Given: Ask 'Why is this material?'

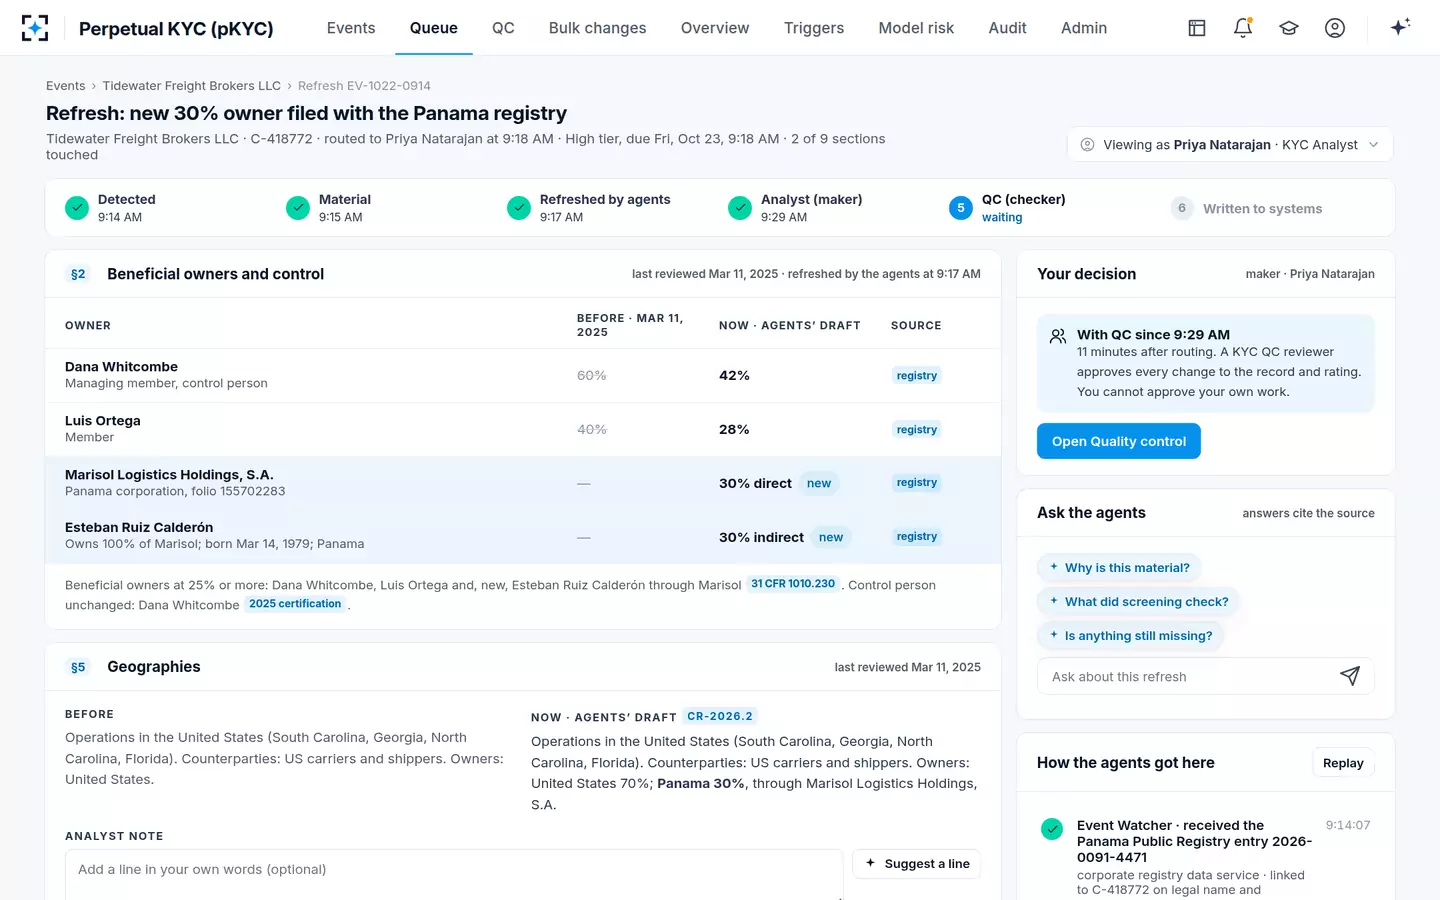Looking at the screenshot, I should pyautogui.click(x=1119, y=568).
